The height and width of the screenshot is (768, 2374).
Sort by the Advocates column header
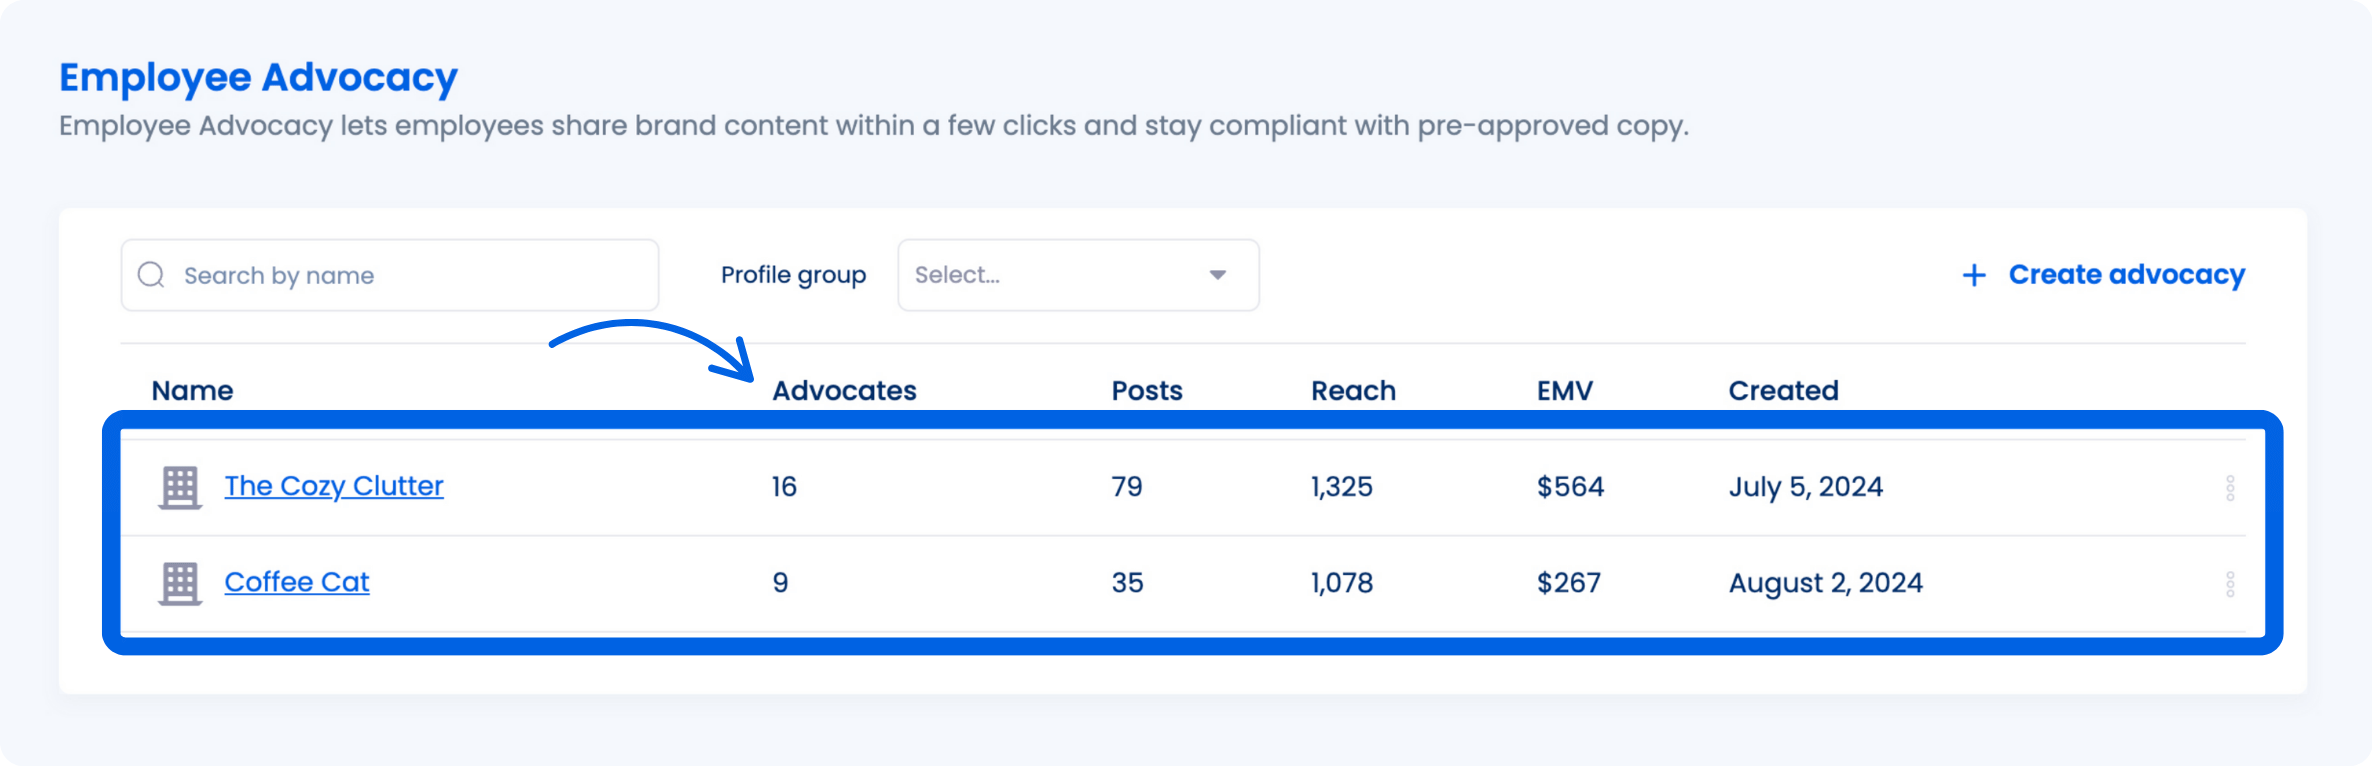pyautogui.click(x=844, y=390)
